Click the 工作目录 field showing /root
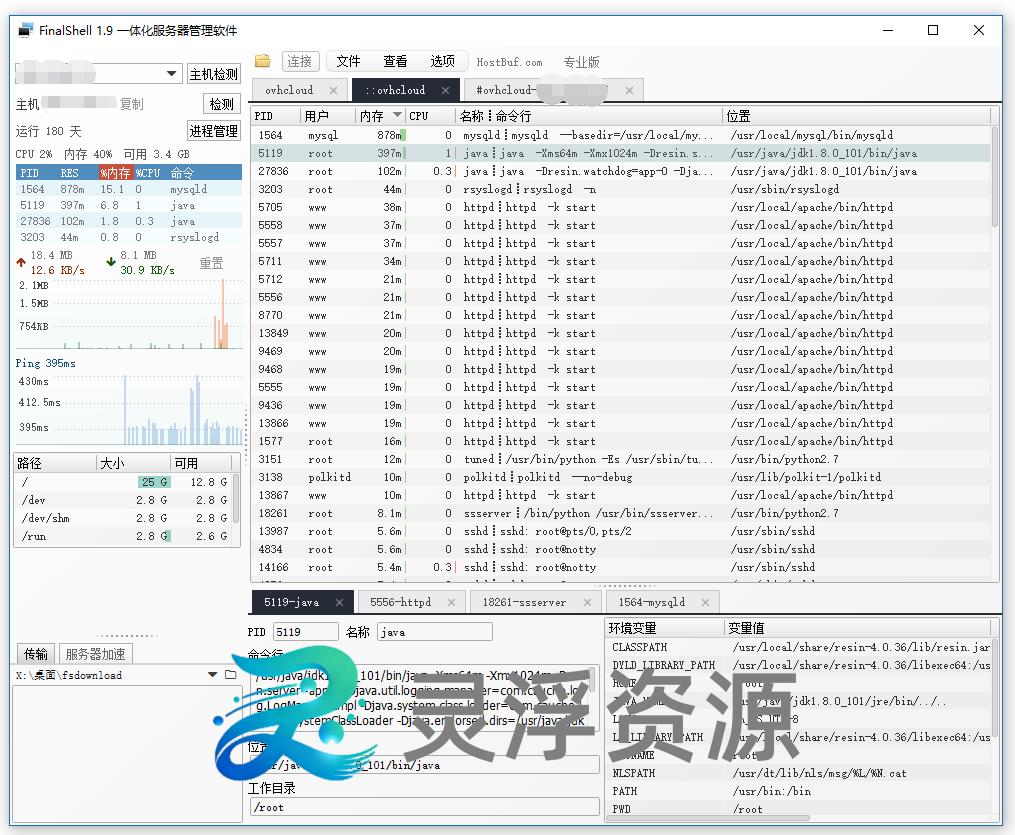1015x835 pixels. 425,807
